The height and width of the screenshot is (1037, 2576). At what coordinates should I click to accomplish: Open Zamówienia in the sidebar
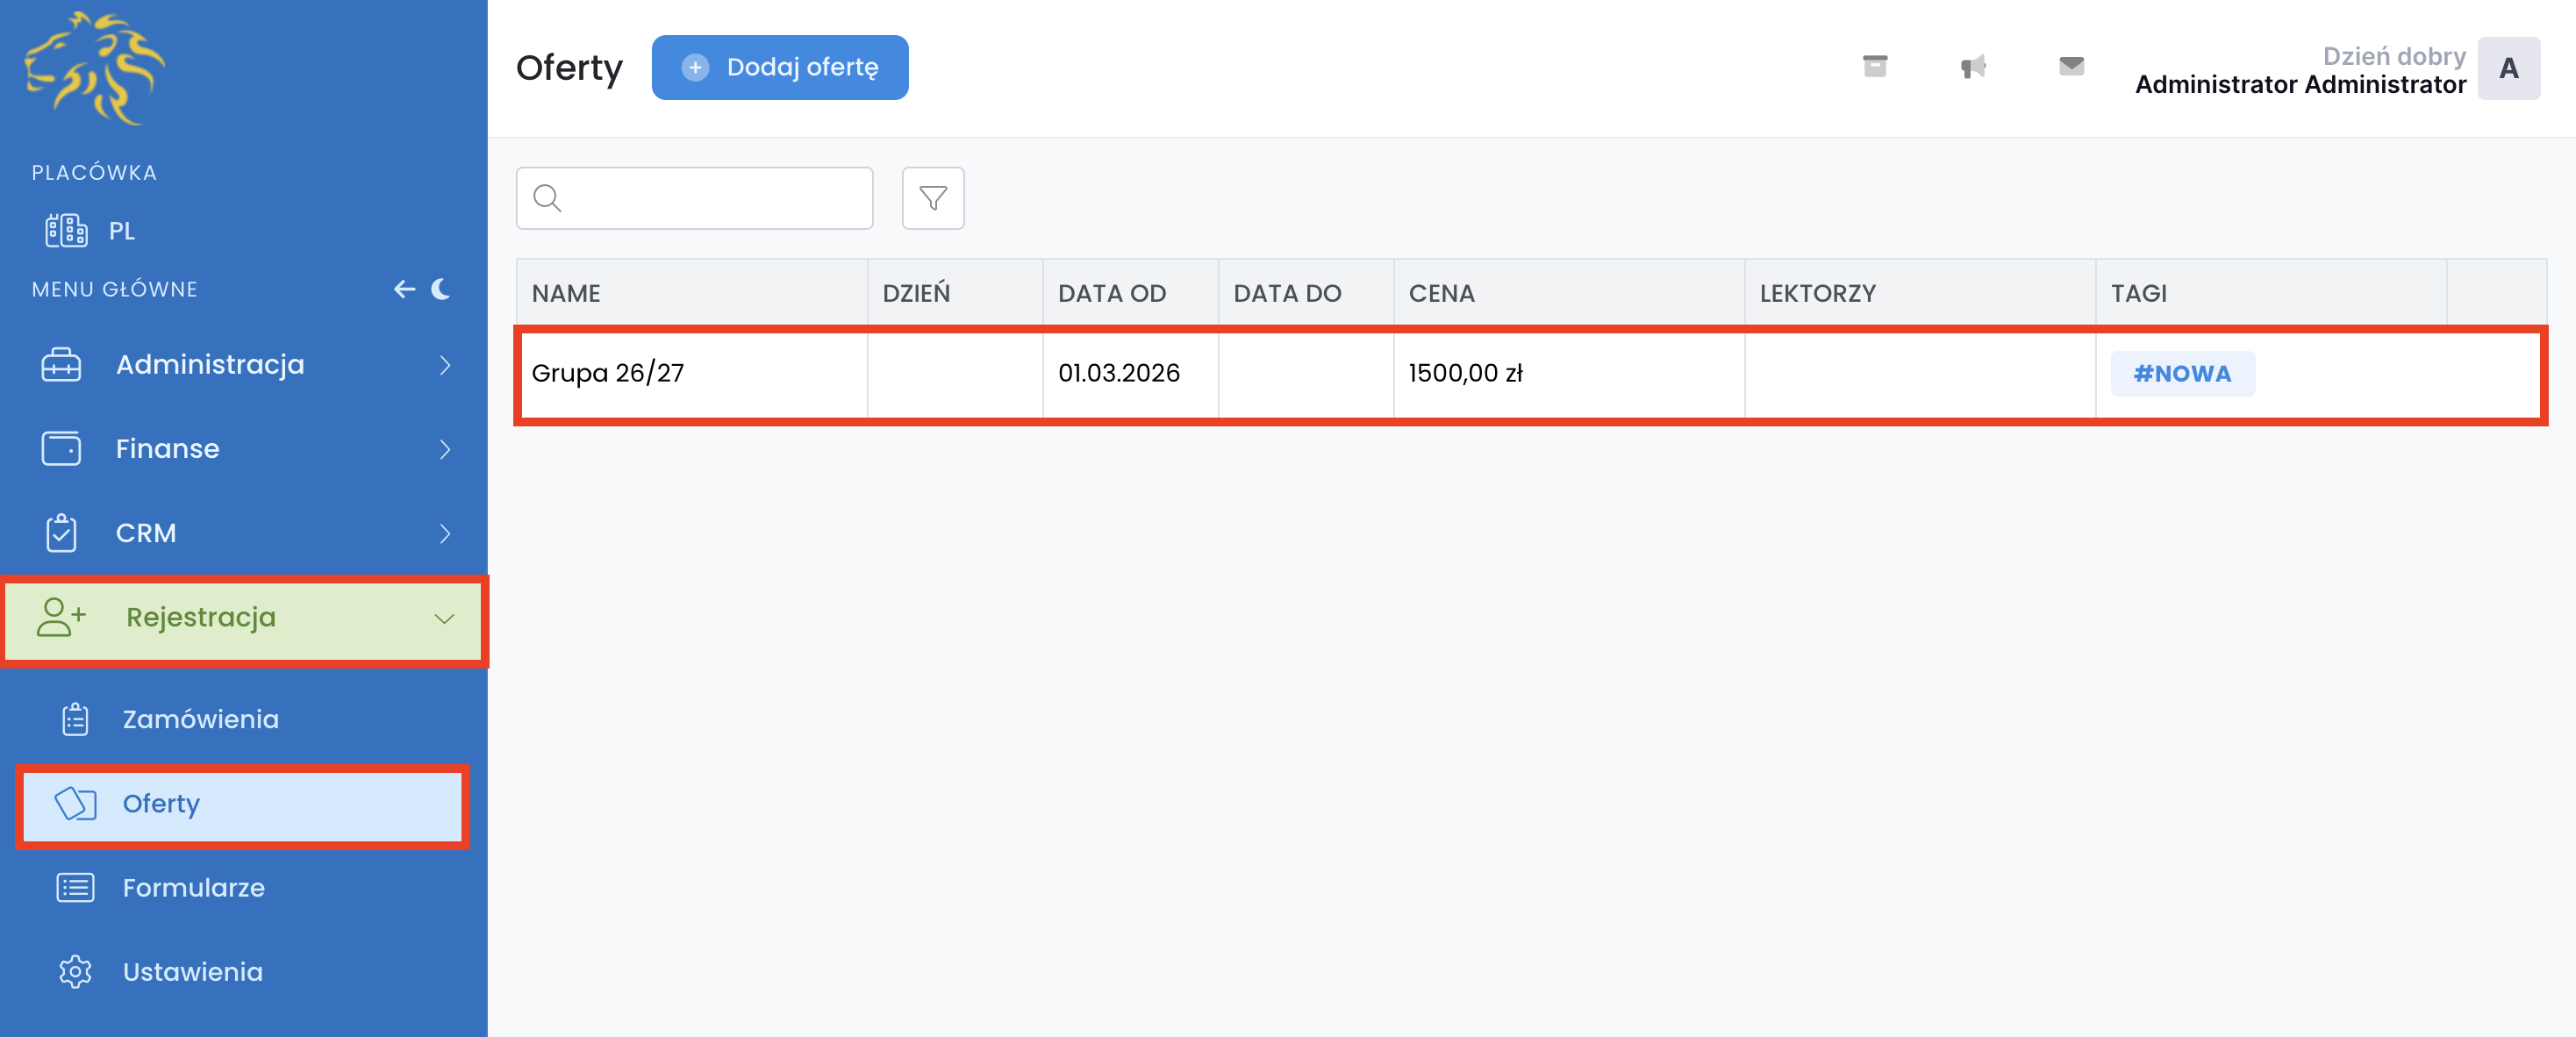coord(200,719)
